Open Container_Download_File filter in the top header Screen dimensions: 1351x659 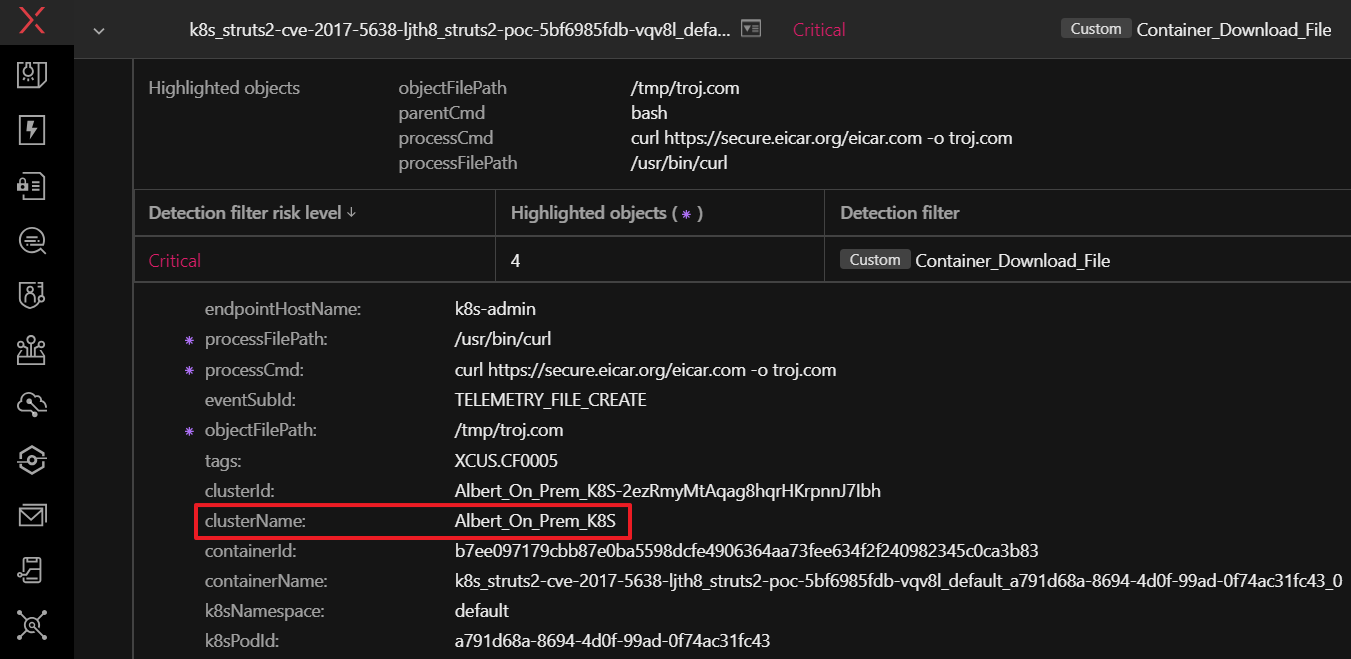tap(1233, 30)
